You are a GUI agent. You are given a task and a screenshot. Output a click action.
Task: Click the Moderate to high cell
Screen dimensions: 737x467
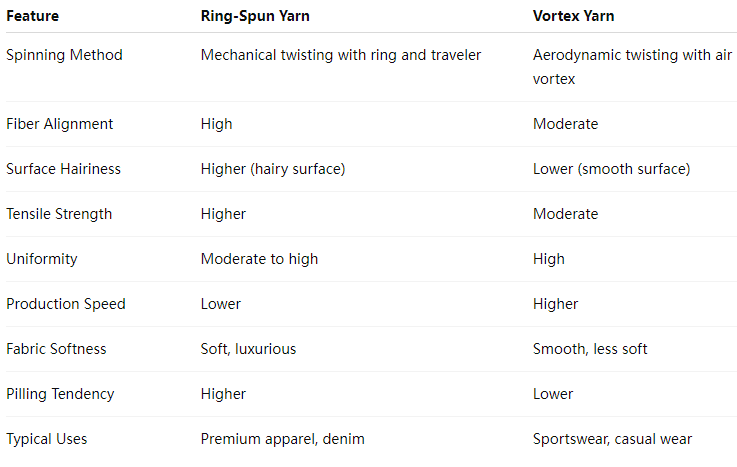(x=259, y=259)
